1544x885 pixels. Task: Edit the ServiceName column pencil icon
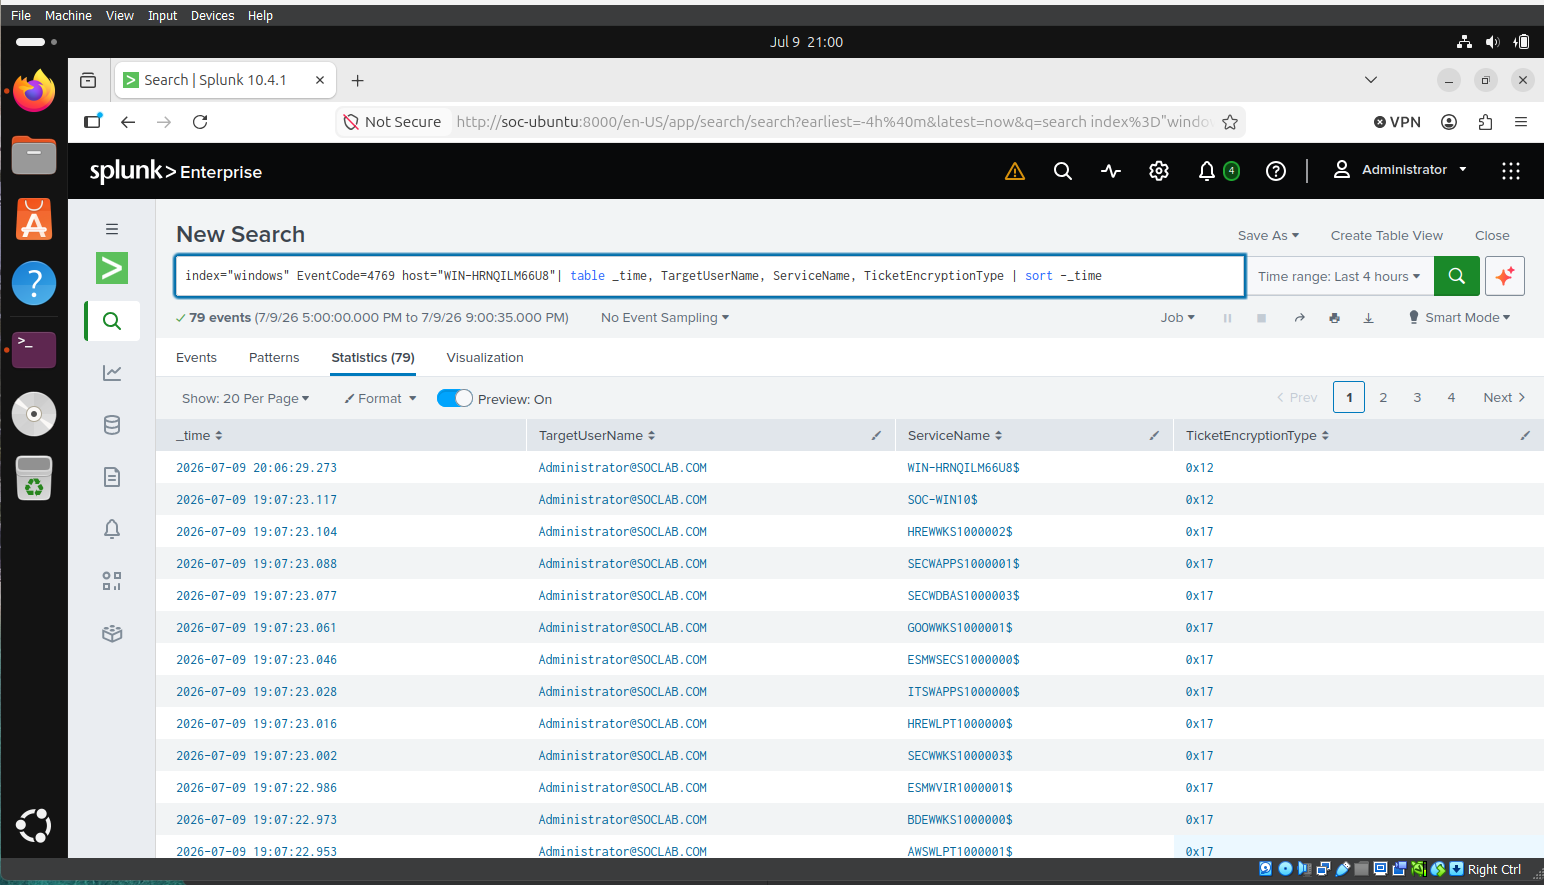1154,435
